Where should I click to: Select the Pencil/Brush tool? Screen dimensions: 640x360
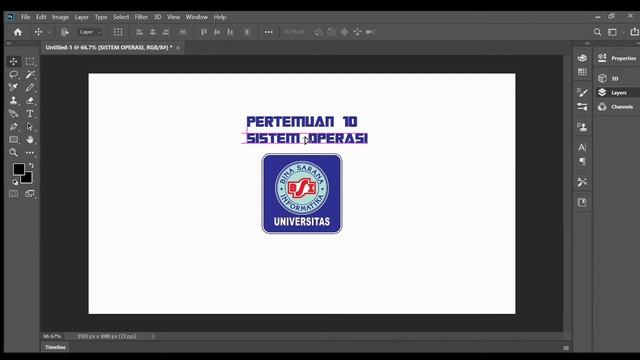pyautogui.click(x=30, y=87)
